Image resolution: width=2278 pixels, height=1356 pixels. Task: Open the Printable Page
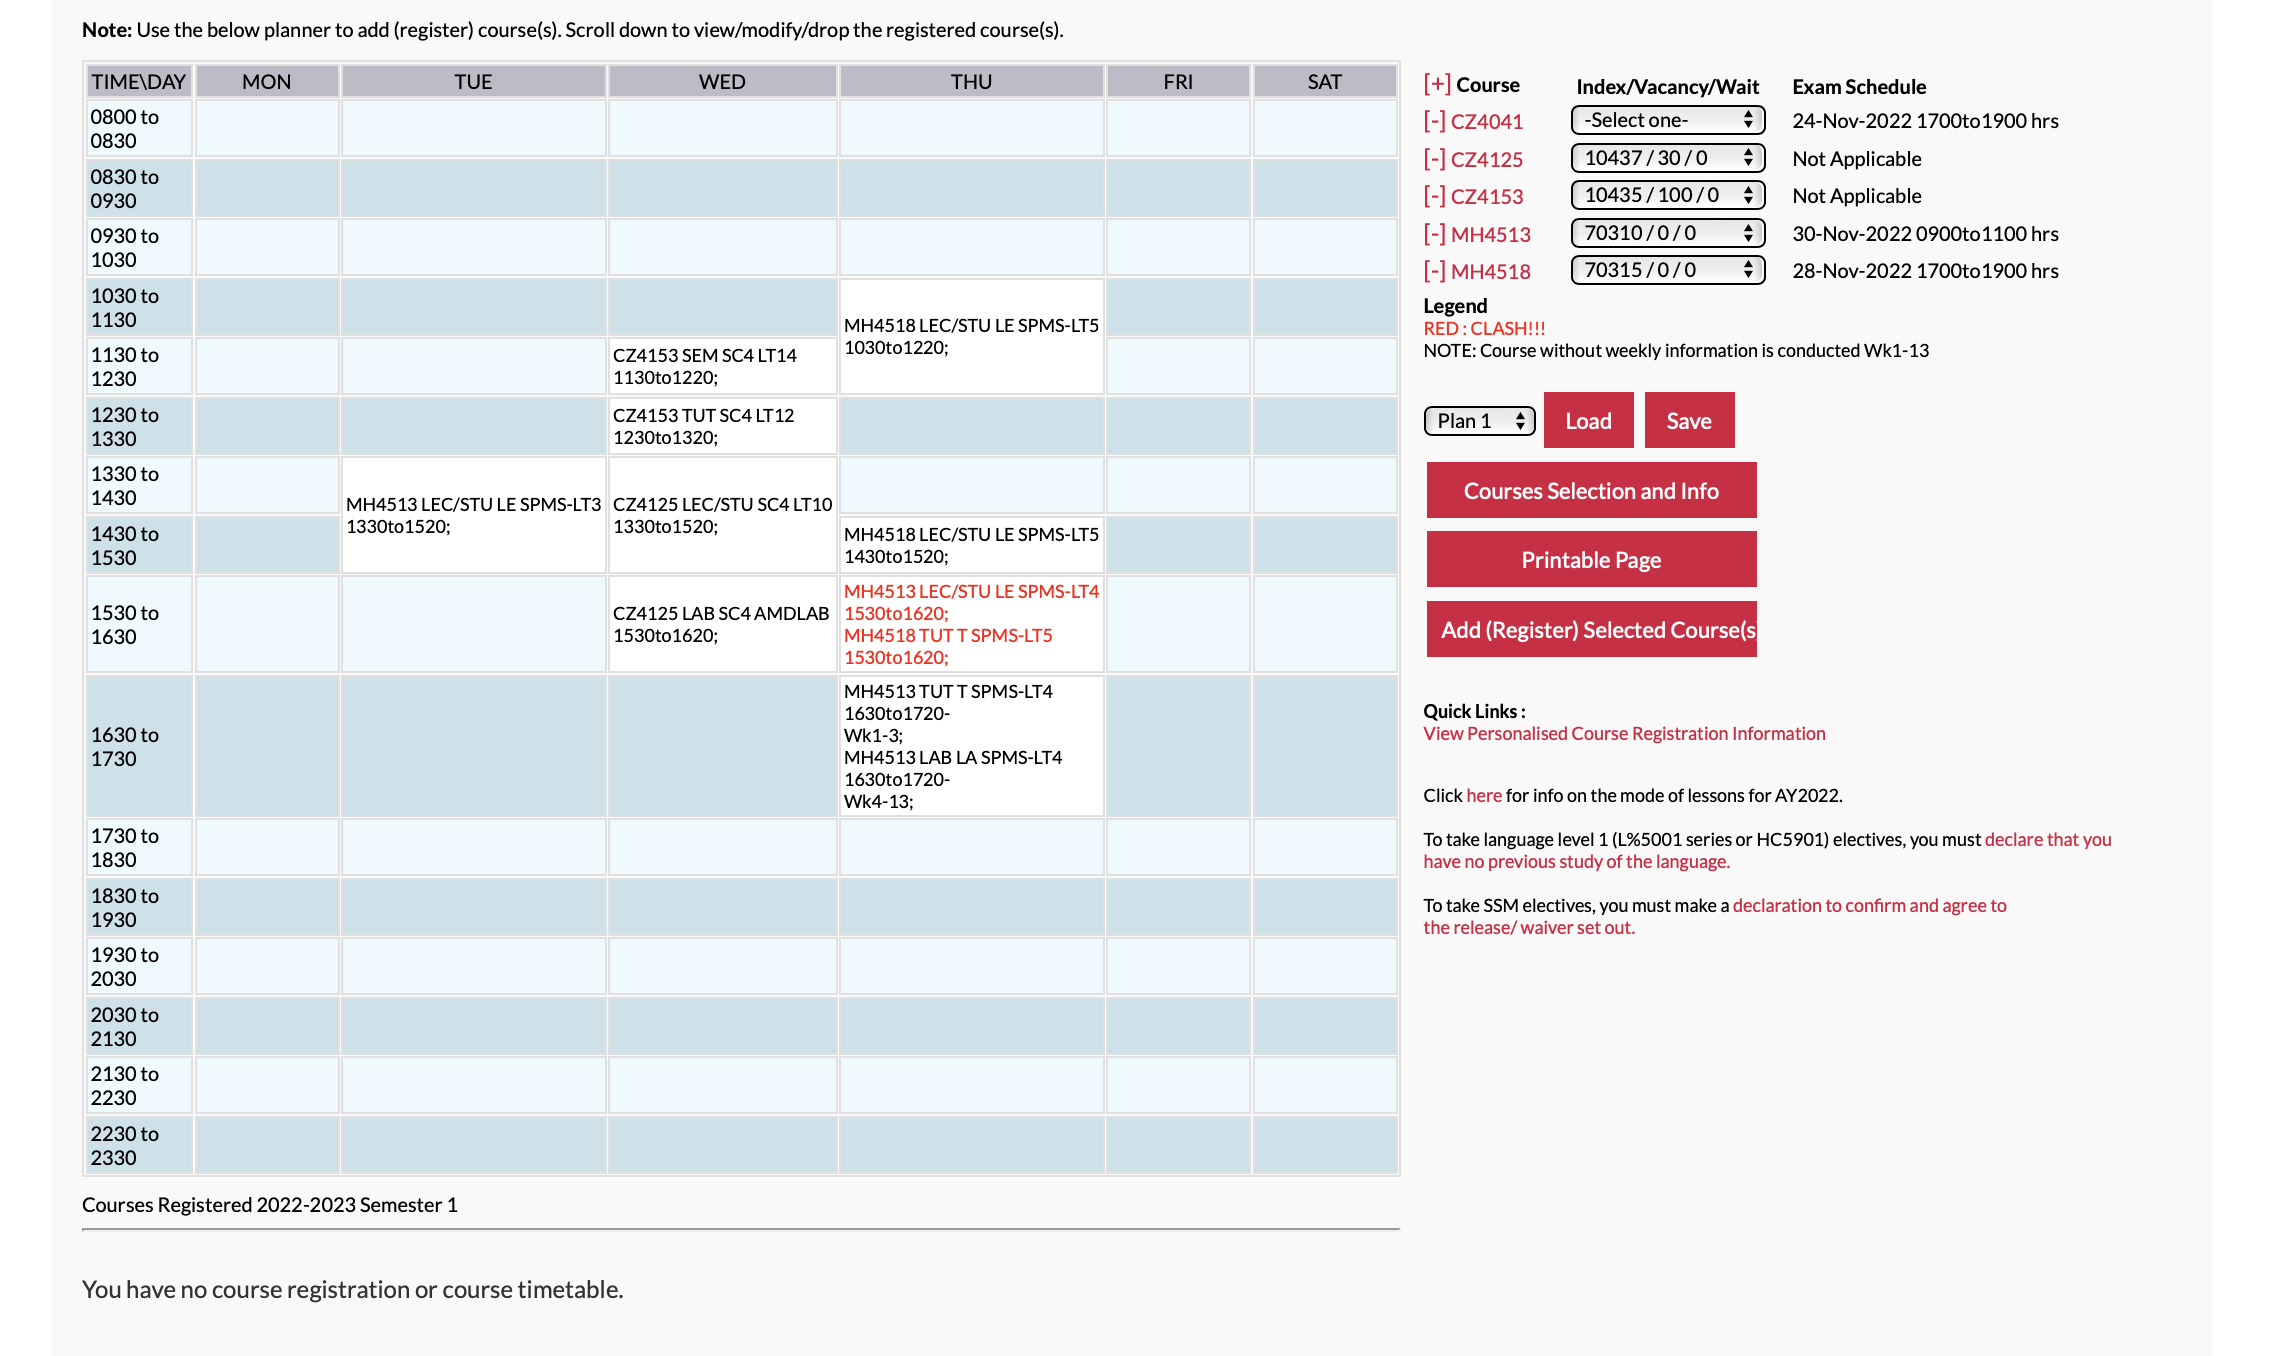click(1591, 560)
